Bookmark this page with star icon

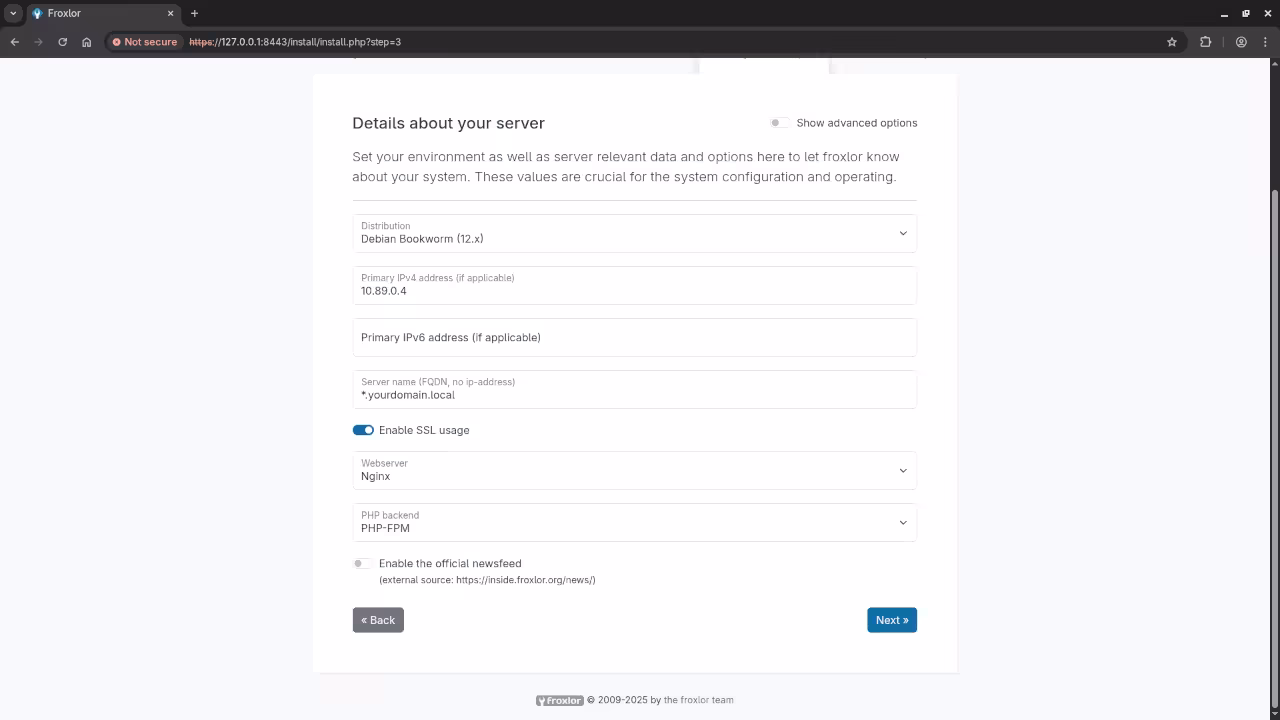pos(1172,42)
